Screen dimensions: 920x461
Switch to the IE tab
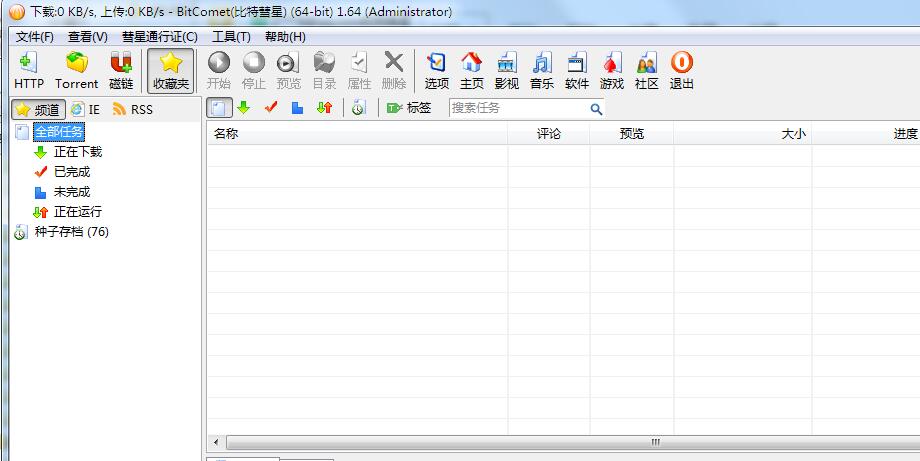[x=86, y=109]
